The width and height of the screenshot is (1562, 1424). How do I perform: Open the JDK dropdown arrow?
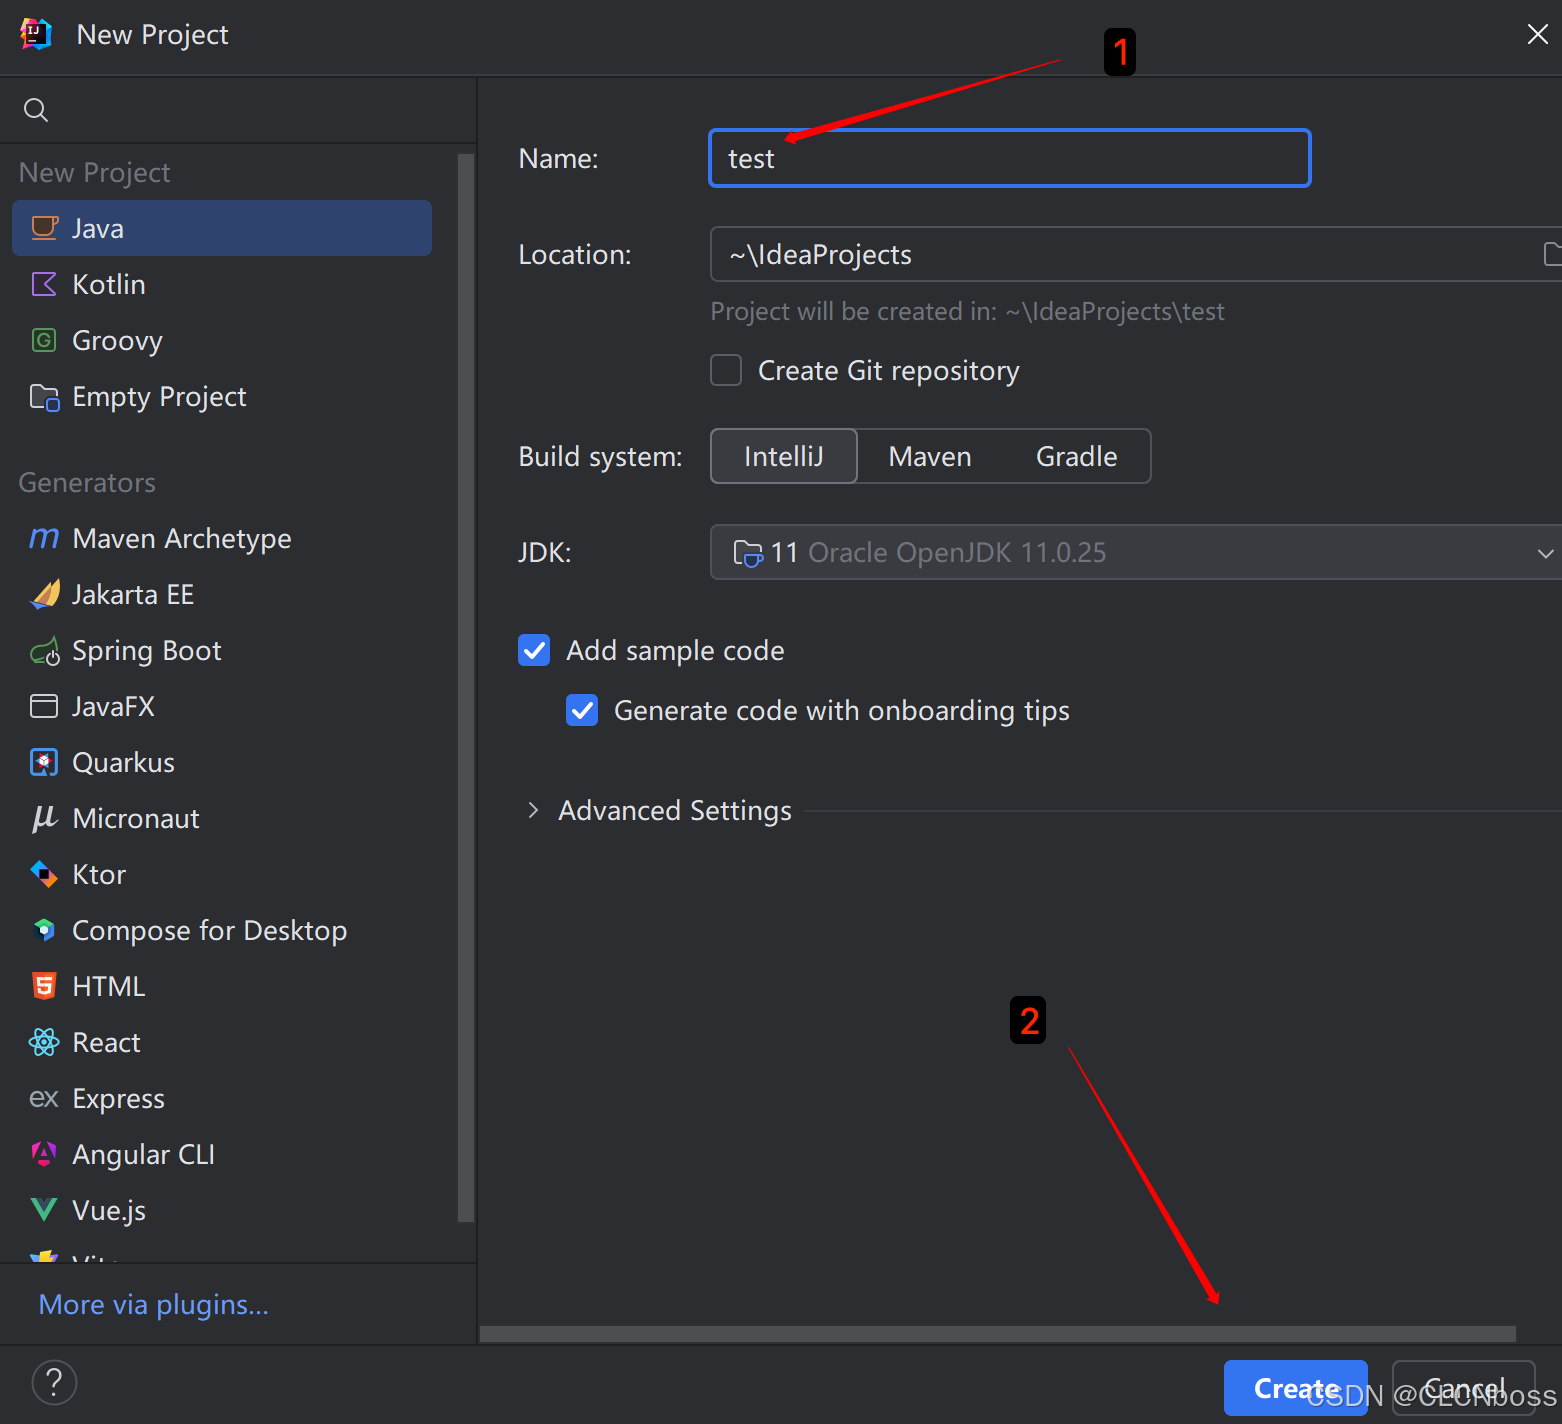[1545, 553]
